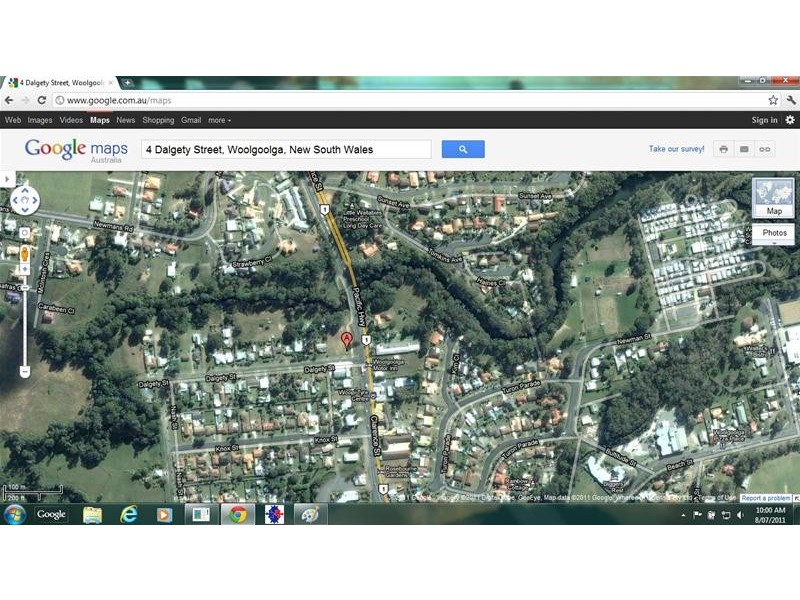Click the Google taskbar toolbar button
The height and width of the screenshot is (600, 800).
coord(51,514)
